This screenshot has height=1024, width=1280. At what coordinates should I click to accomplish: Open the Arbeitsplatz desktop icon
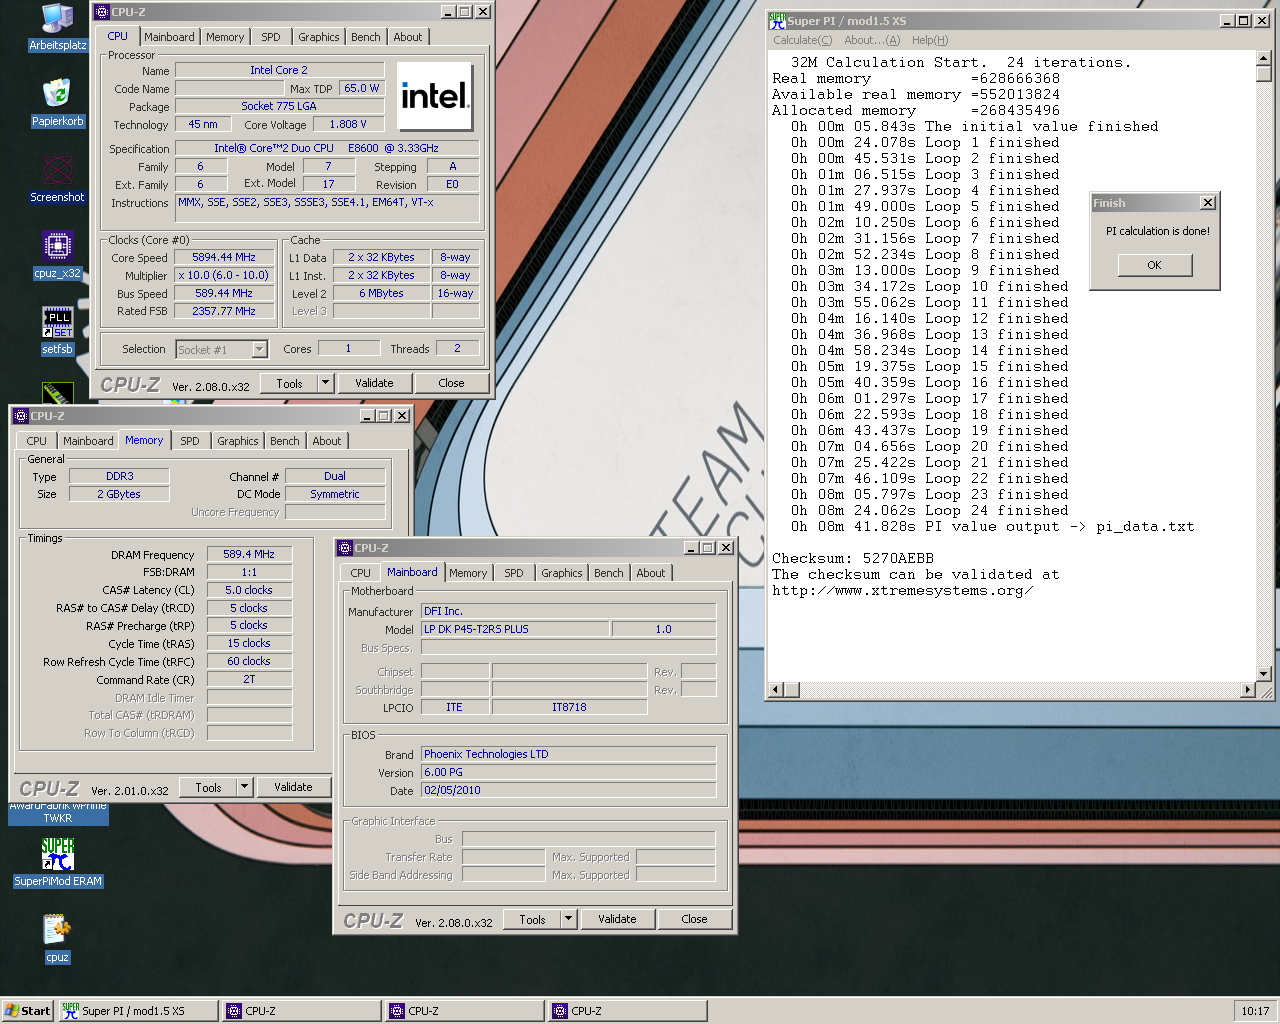(x=57, y=27)
